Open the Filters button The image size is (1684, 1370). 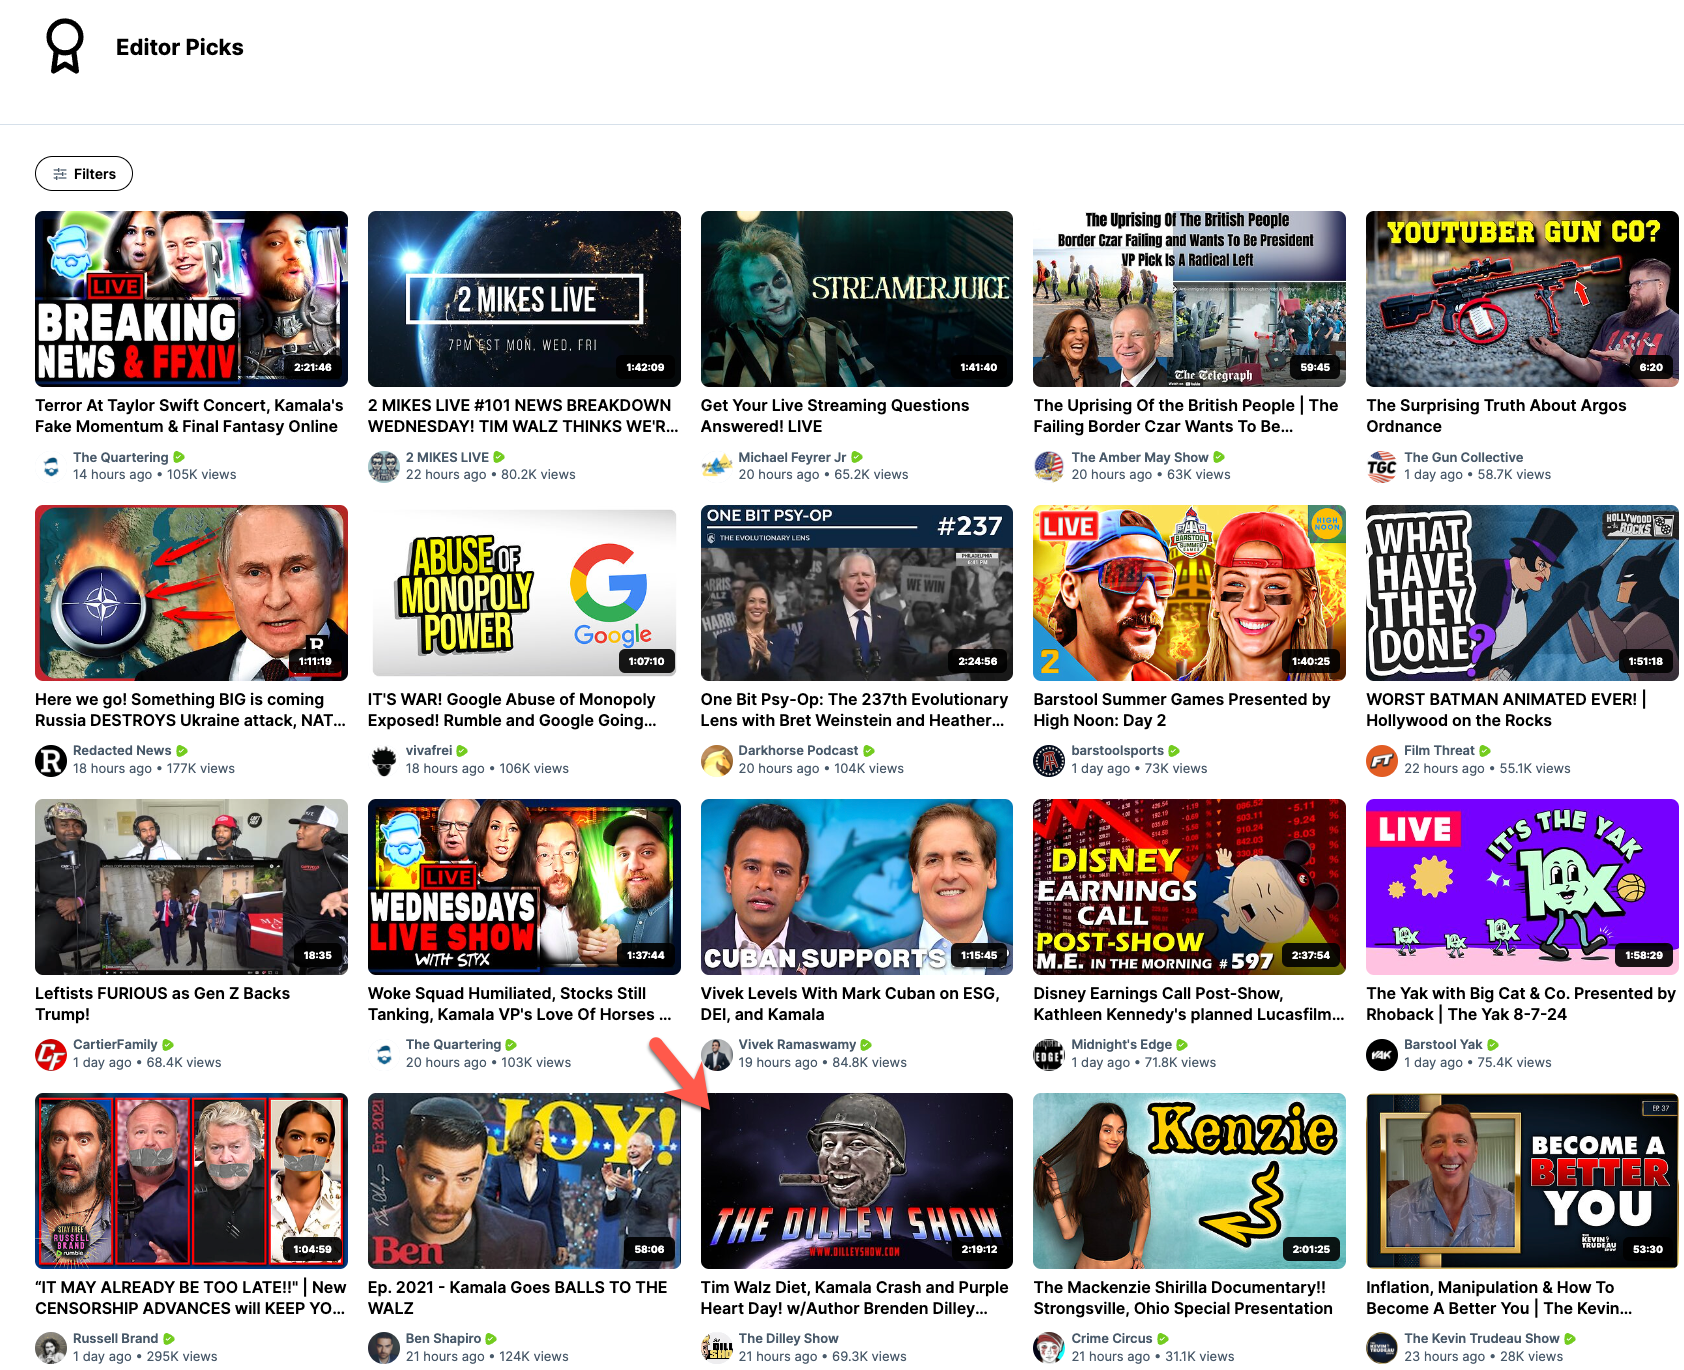click(x=84, y=174)
